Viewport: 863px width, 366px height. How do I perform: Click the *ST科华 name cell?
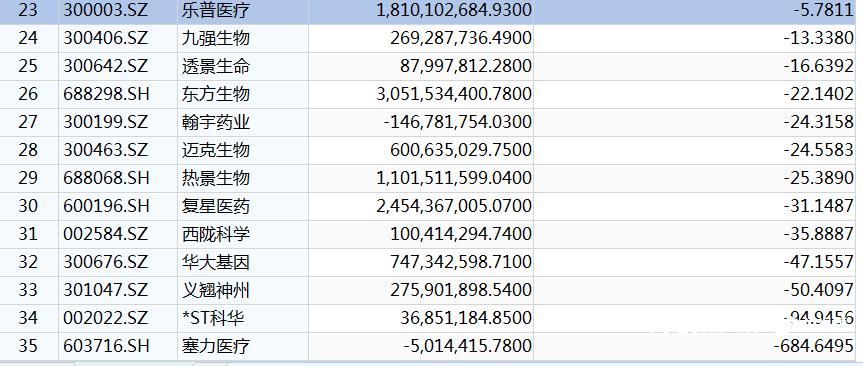(x=243, y=318)
